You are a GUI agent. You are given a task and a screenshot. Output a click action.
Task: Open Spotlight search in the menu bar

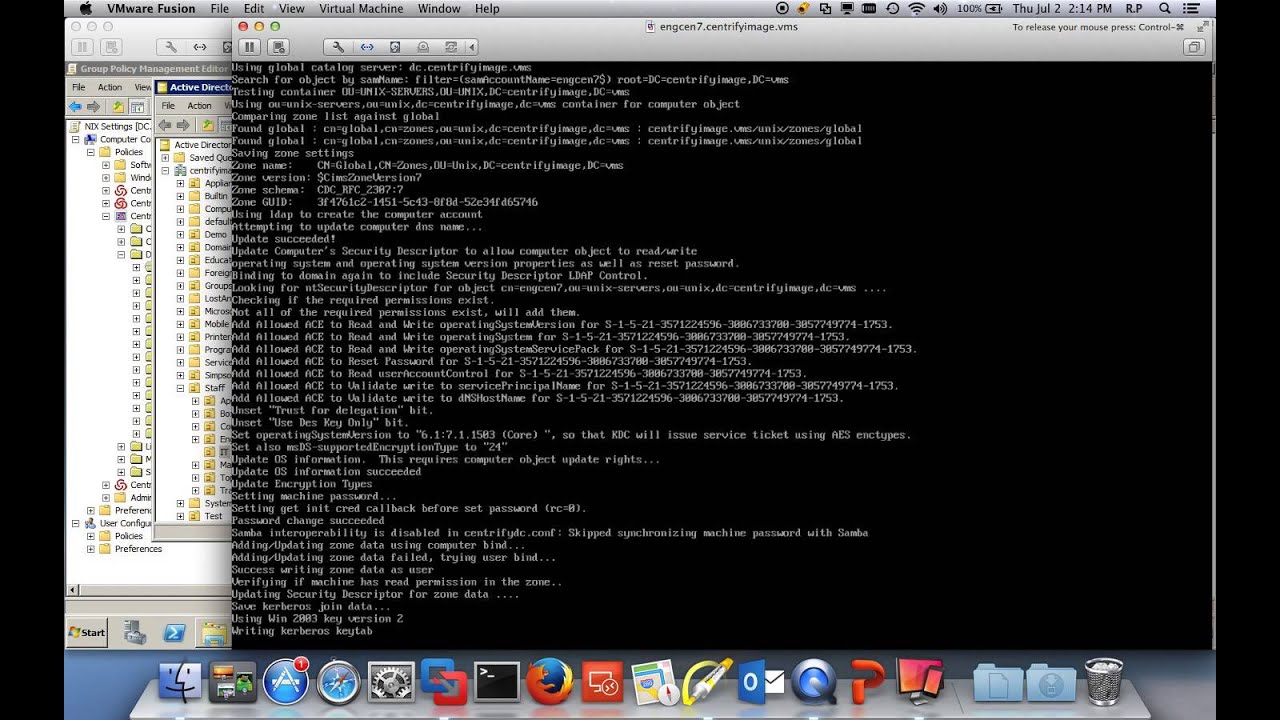click(1165, 8)
